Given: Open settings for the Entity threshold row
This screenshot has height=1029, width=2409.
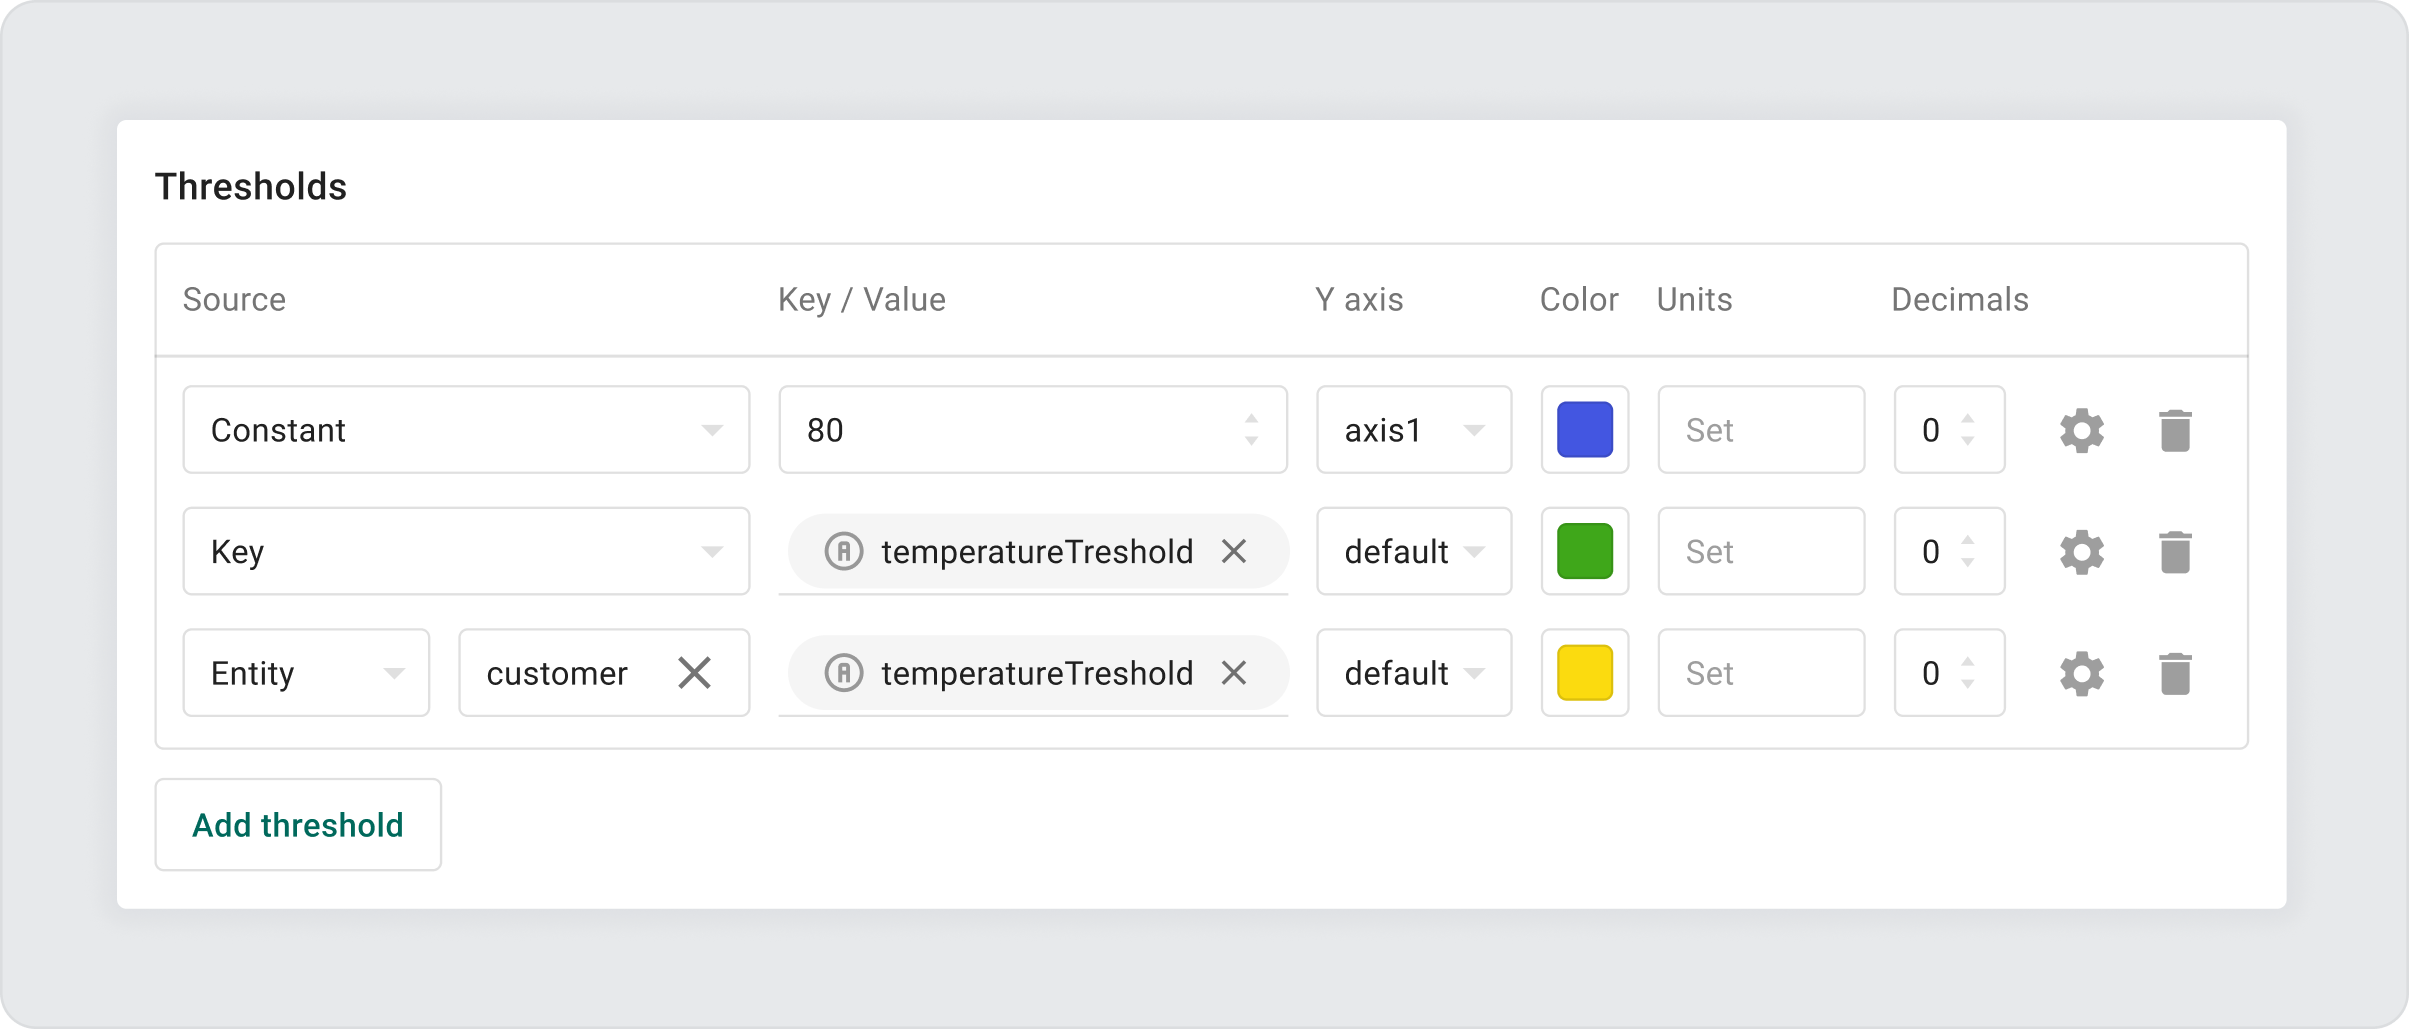Looking at the screenshot, I should click(2082, 672).
